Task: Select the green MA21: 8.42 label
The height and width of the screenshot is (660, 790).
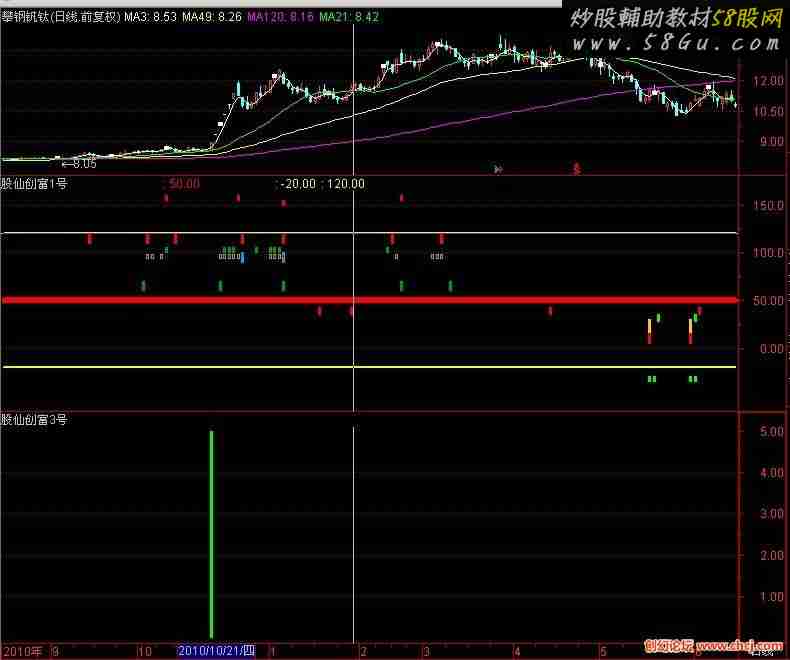Action: click(349, 17)
